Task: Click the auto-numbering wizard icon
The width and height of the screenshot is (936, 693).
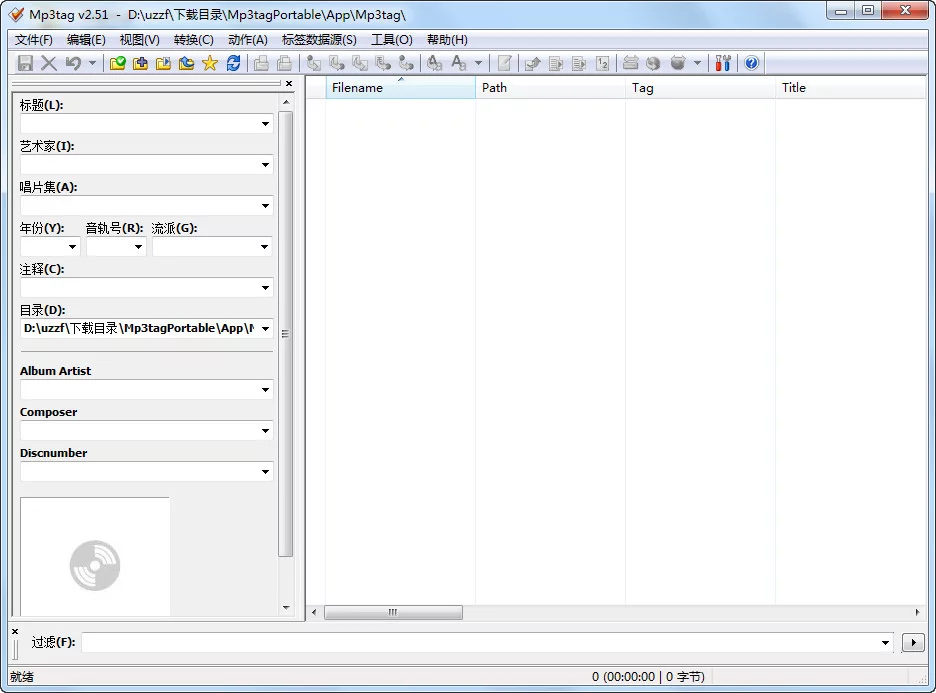Action: (602, 63)
